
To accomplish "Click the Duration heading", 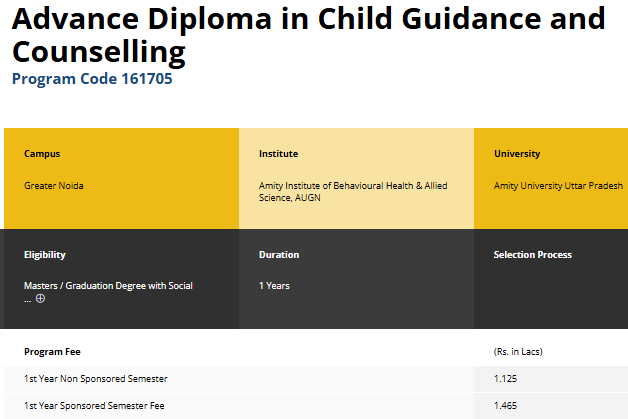I will tap(279, 255).
